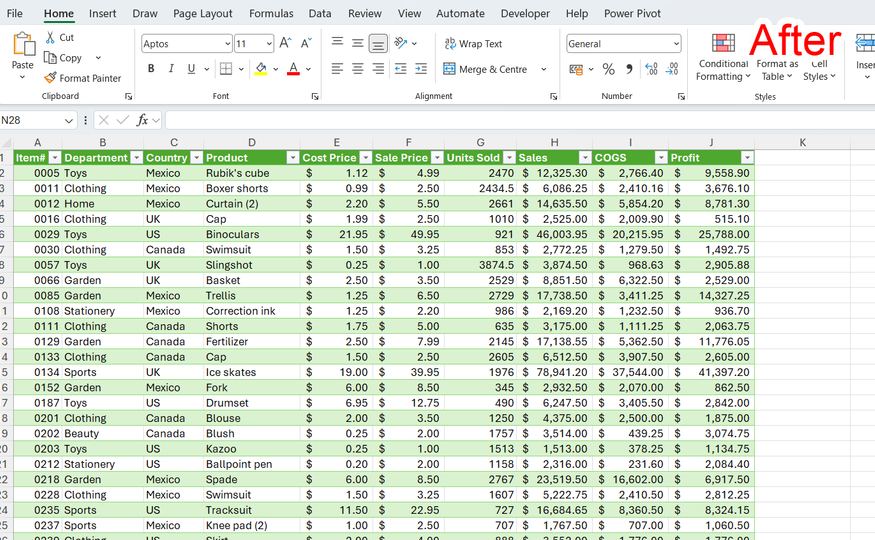Open the Developer tab
Image resolution: width=875 pixels, height=540 pixels.
525,13
